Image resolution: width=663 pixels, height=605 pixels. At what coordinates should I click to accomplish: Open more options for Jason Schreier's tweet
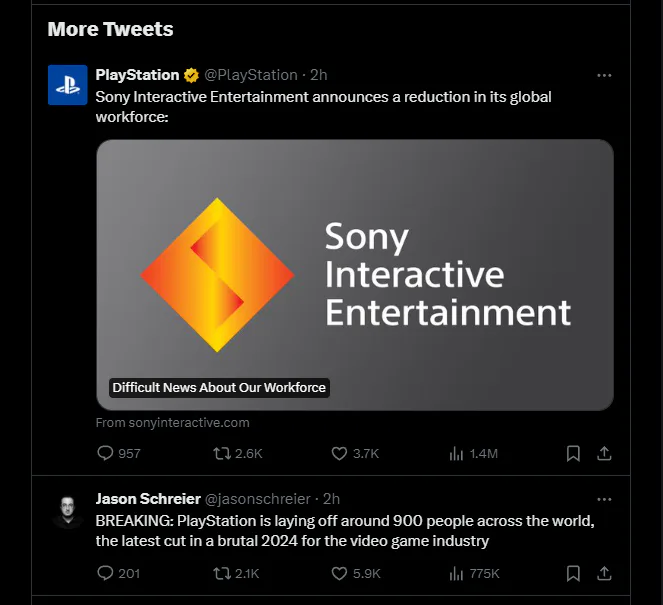(603, 498)
